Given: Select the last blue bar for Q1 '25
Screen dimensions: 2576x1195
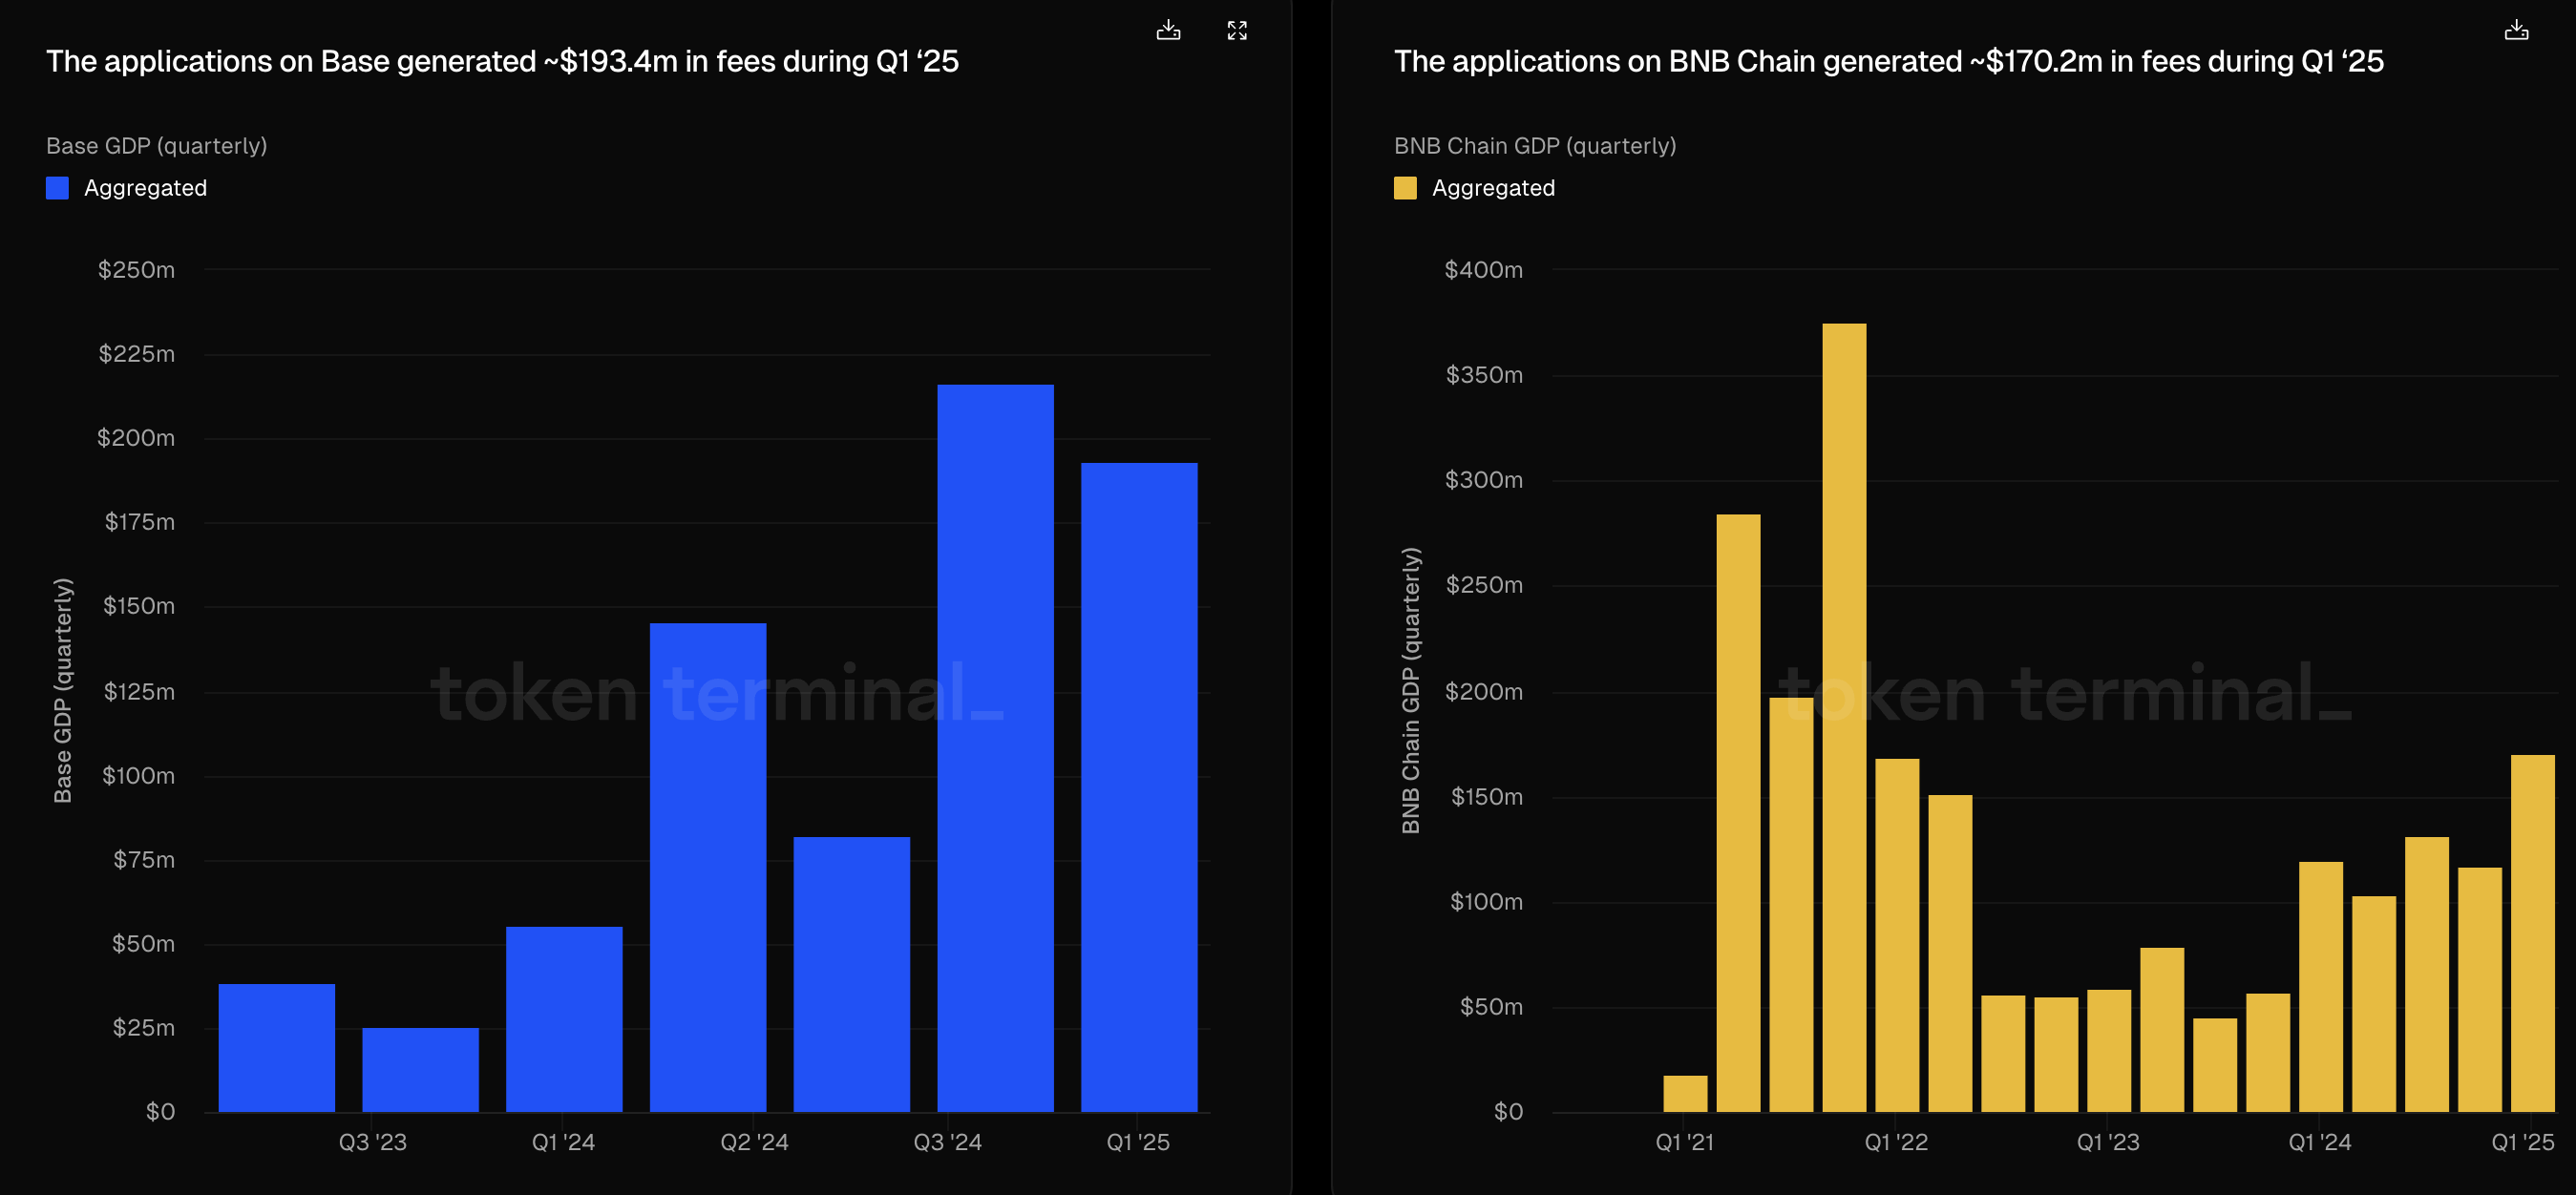Looking at the screenshot, I should (1138, 787).
